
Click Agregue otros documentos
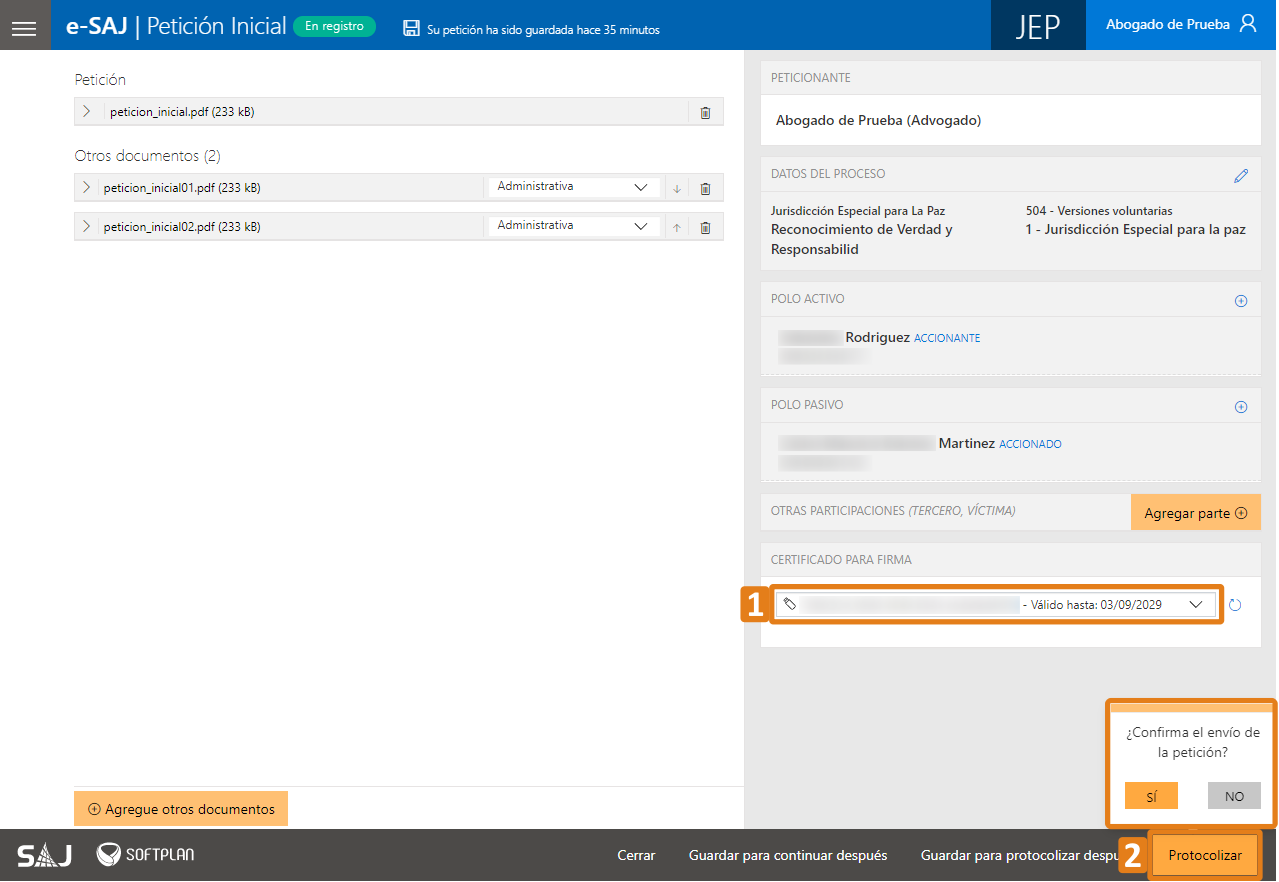click(x=181, y=809)
